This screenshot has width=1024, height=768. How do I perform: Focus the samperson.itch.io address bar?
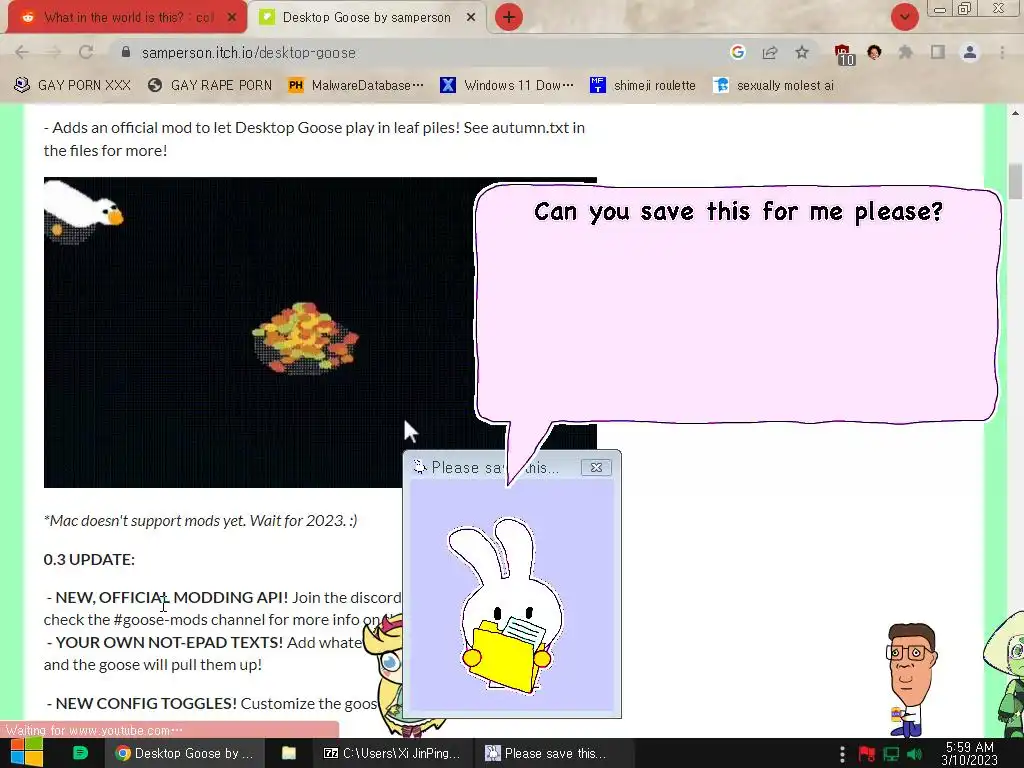418,52
